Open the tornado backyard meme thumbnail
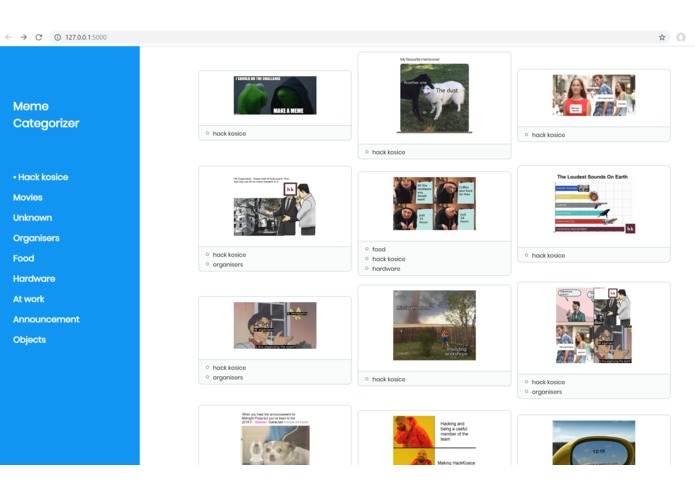The width and height of the screenshot is (695, 494). click(434, 325)
